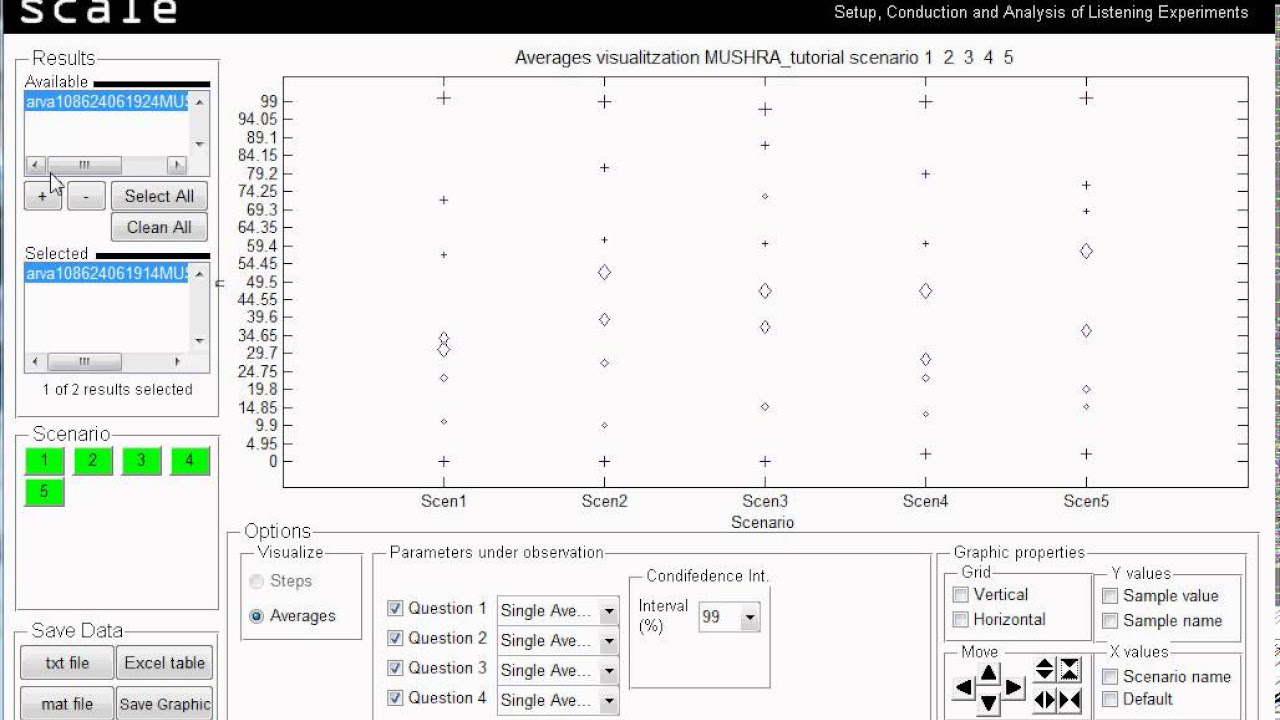Click Selected list horizontal scrollbar thumb

click(84, 362)
